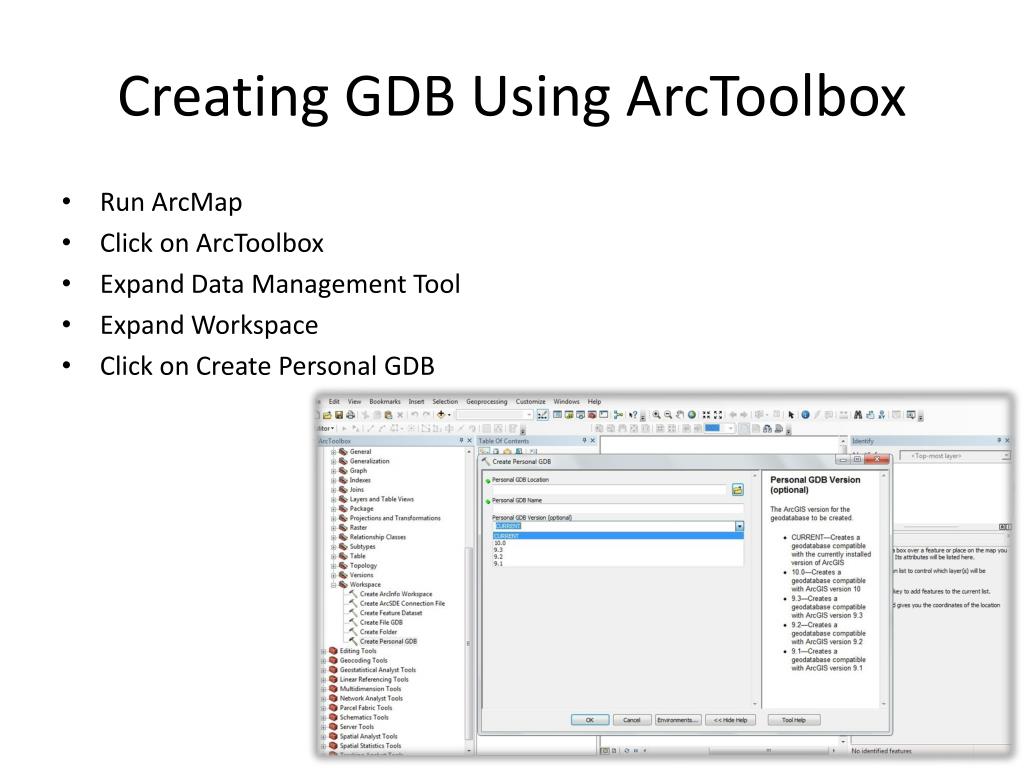The width and height of the screenshot is (1024, 768).
Task: Click the Fixed Zoom In arrows icon
Action: click(706, 415)
